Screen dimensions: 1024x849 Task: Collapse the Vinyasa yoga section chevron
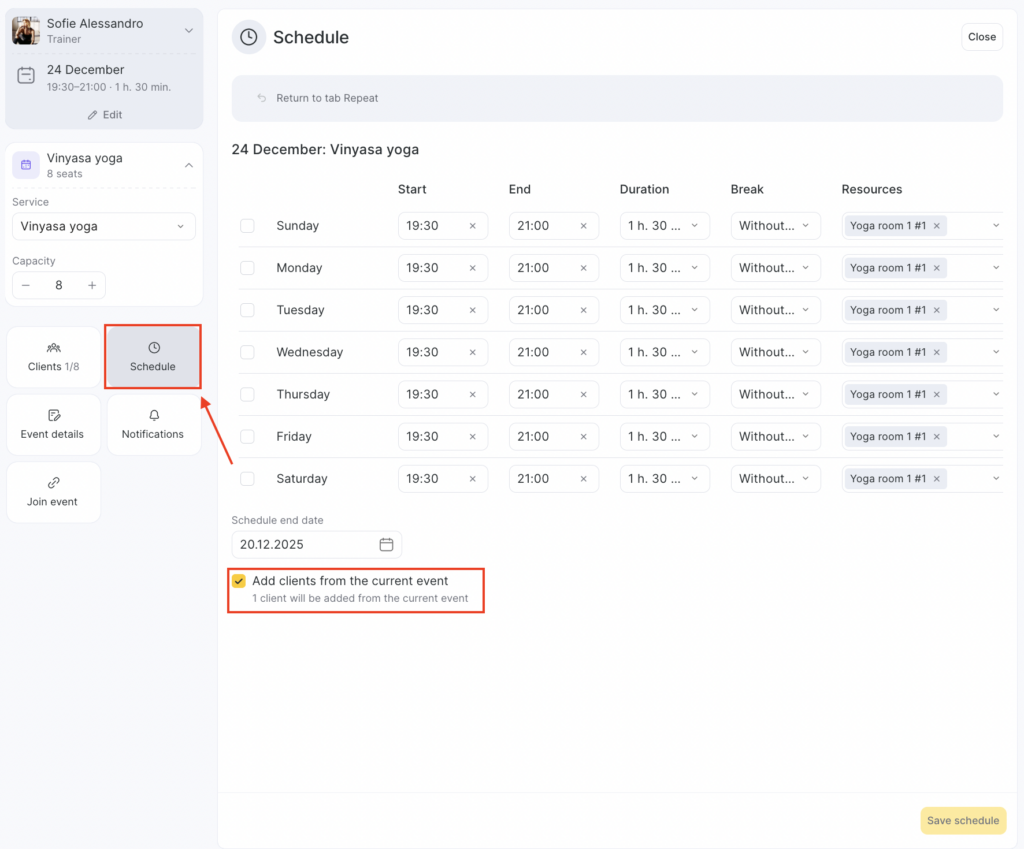188,165
